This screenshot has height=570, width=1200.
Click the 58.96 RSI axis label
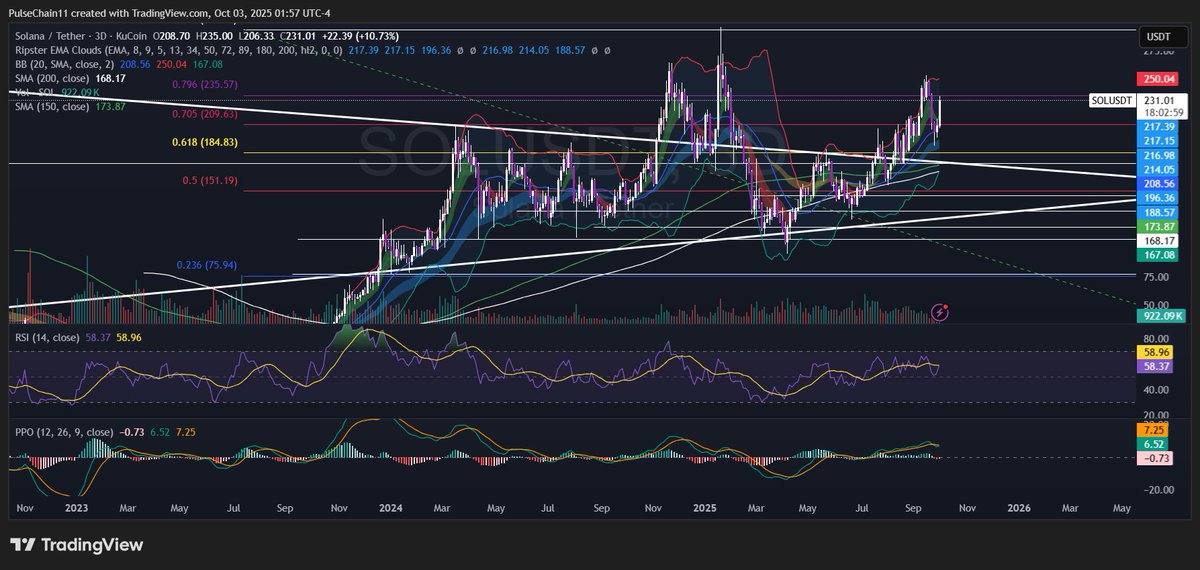1156,353
